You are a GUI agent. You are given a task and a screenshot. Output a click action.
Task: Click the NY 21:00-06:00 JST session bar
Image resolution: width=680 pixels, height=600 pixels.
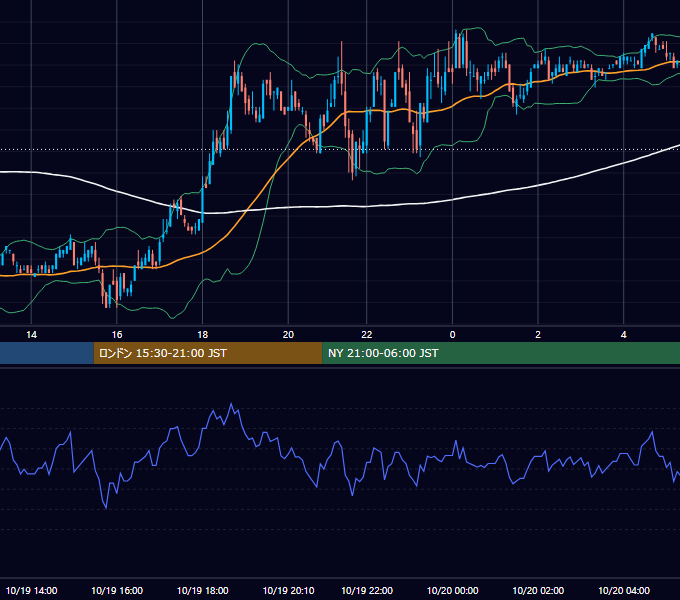[501, 353]
